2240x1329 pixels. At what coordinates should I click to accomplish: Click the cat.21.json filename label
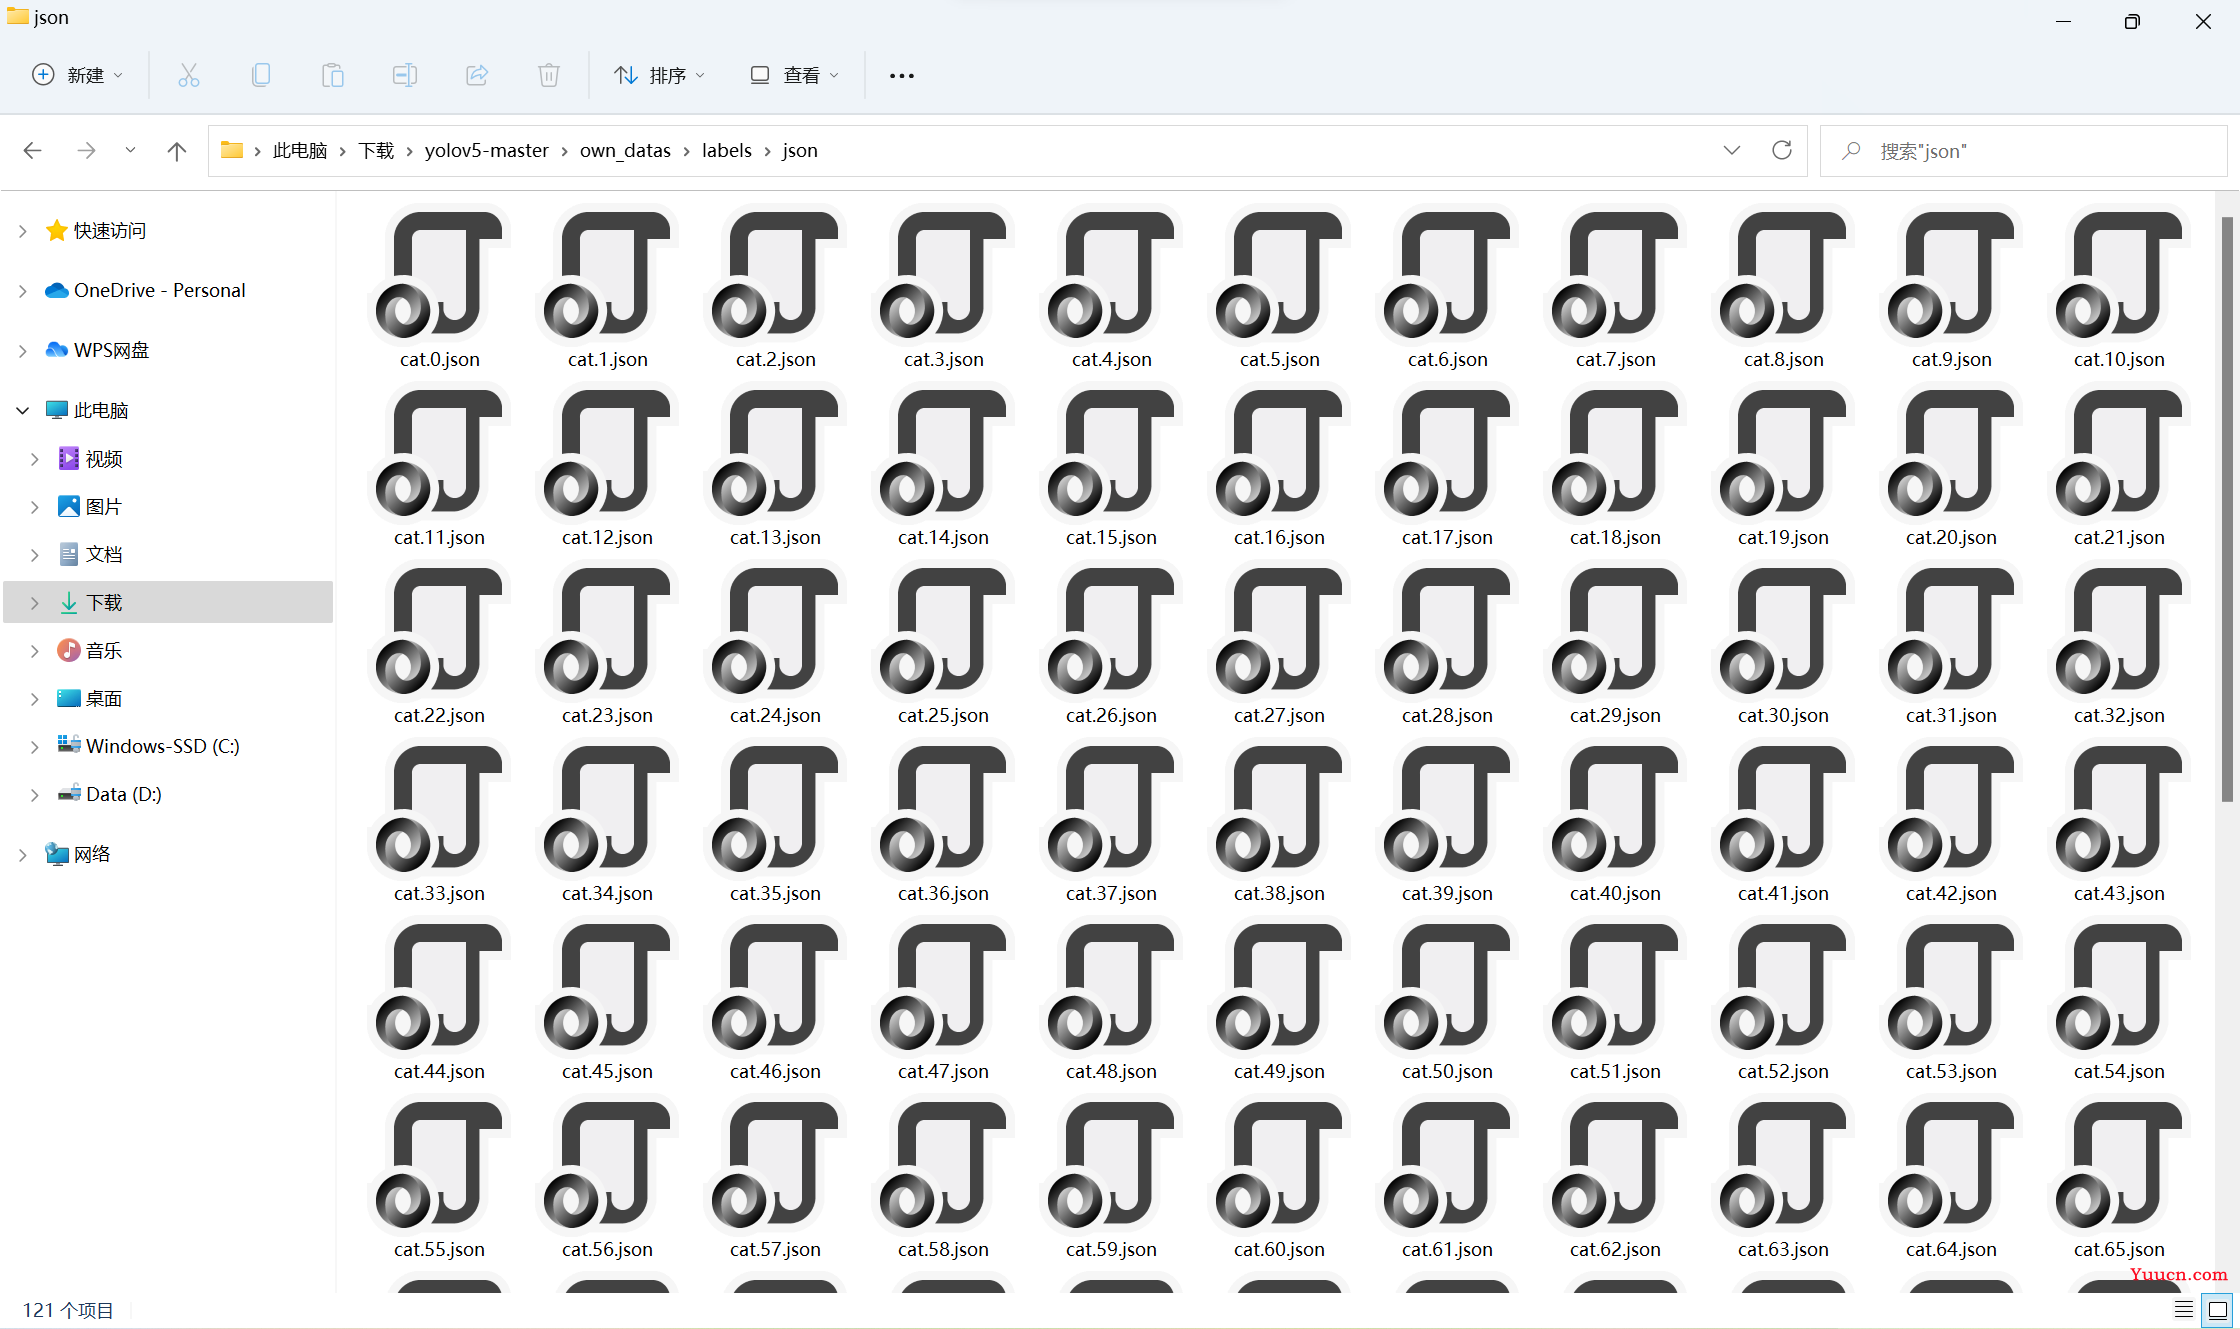2119,538
